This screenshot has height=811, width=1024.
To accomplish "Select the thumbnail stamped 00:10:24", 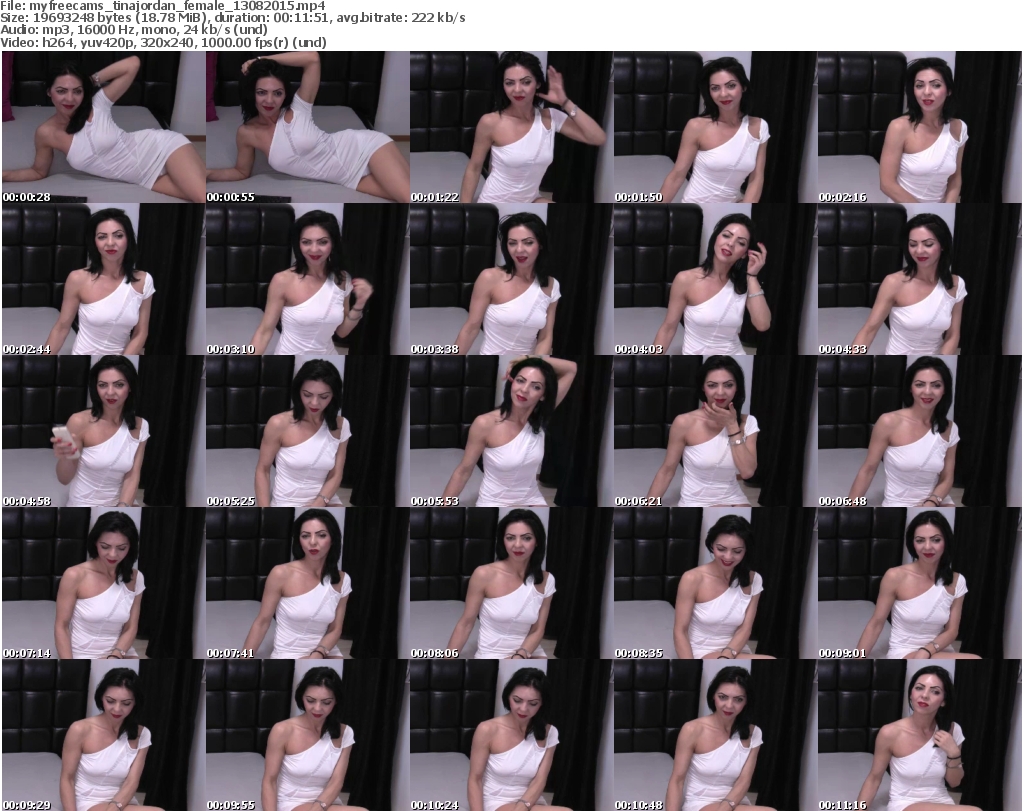I will pos(511,735).
